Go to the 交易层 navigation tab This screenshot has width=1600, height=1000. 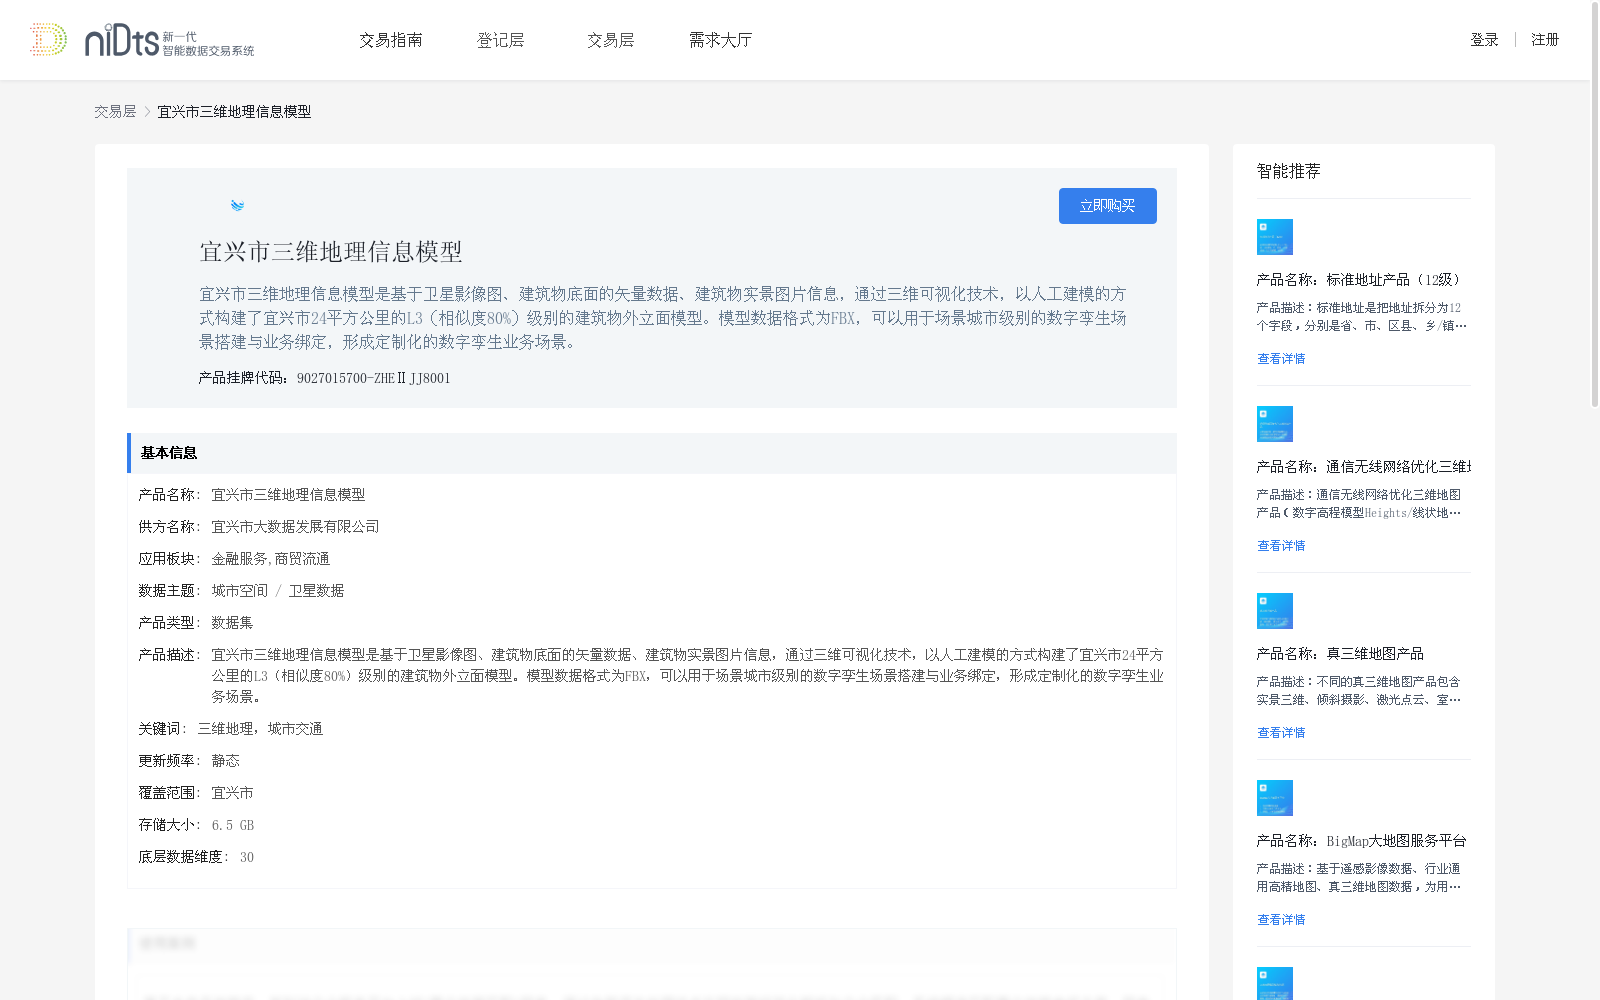(611, 40)
